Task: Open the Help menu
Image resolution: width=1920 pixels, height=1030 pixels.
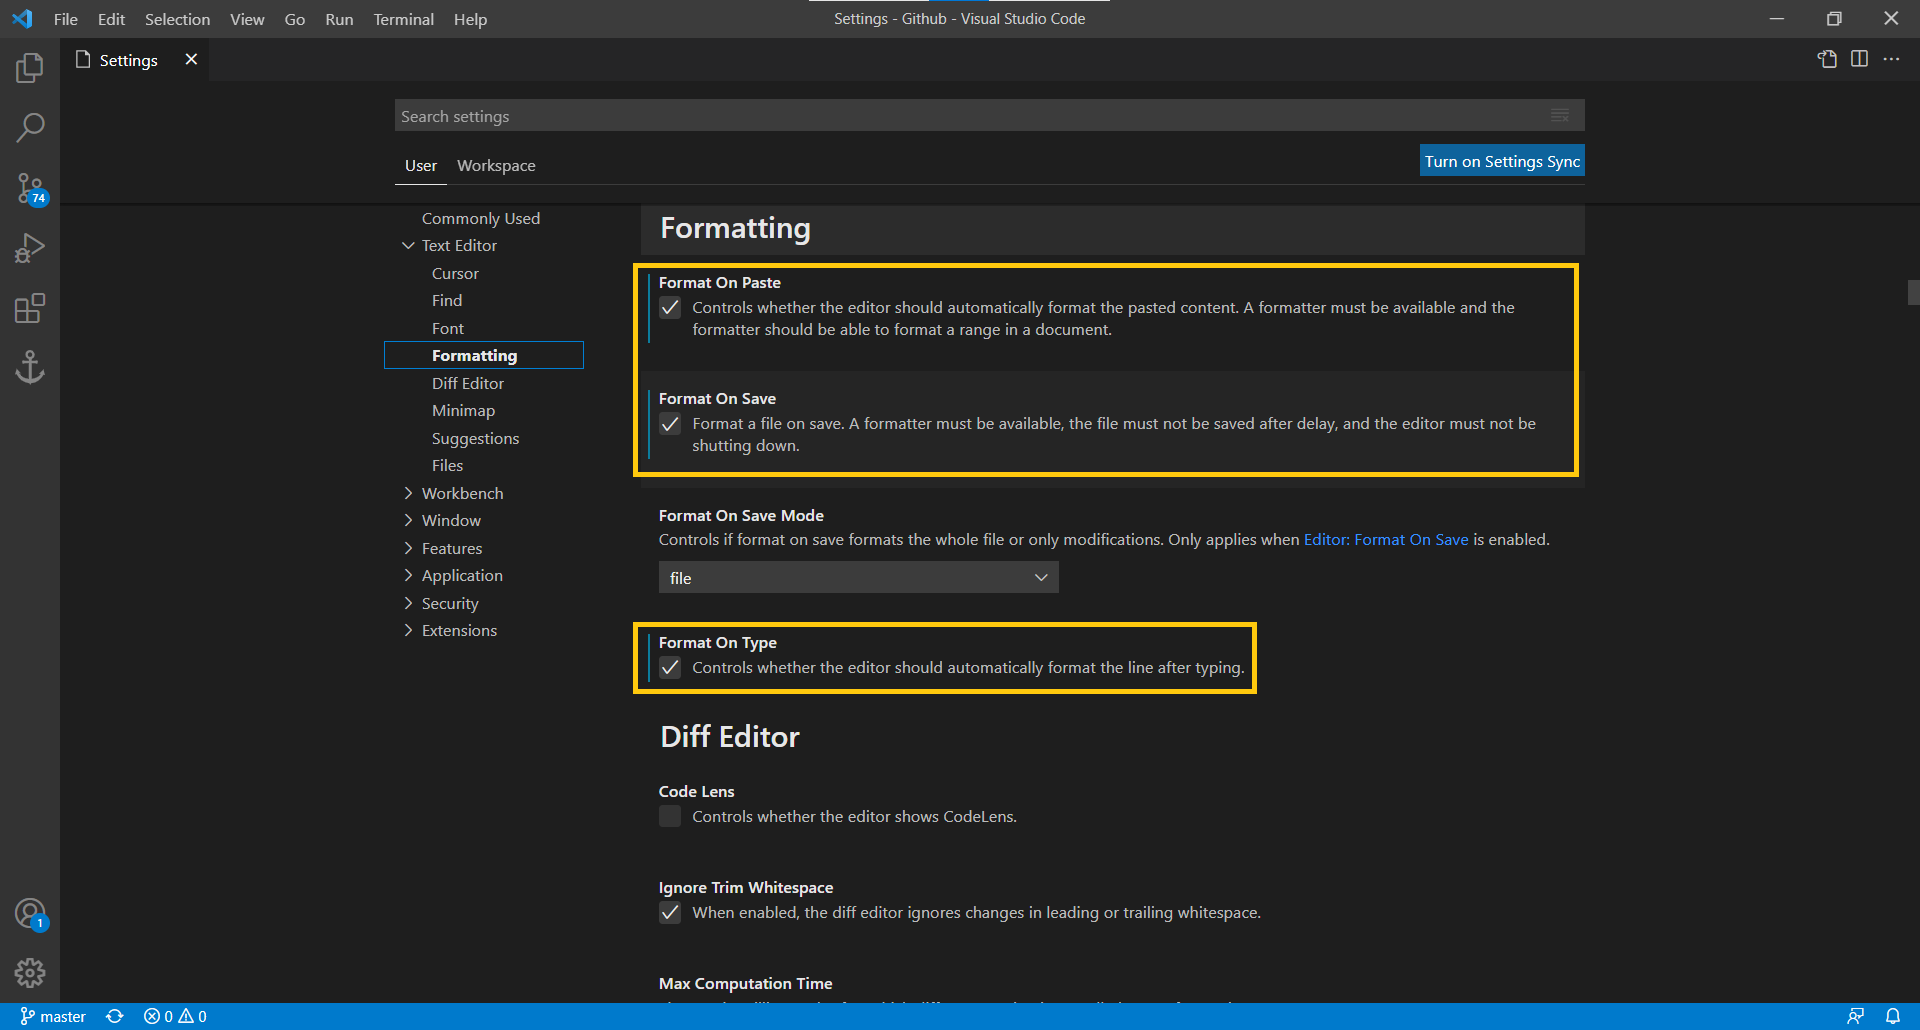Action: [x=470, y=19]
